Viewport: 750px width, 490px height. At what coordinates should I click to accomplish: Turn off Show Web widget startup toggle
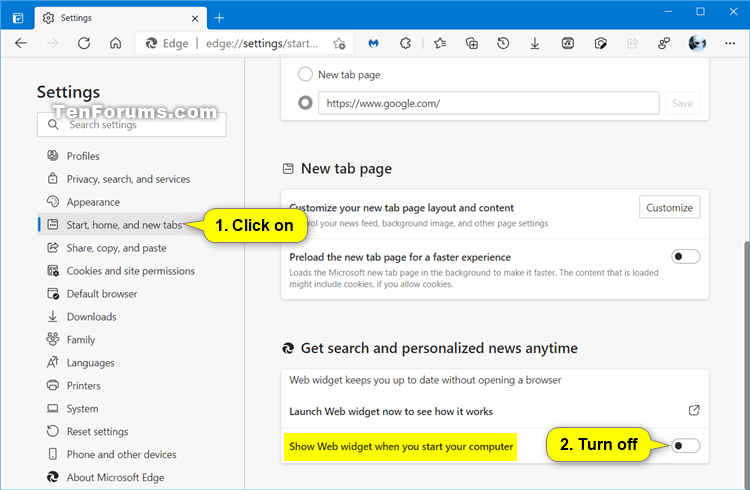[x=685, y=445]
